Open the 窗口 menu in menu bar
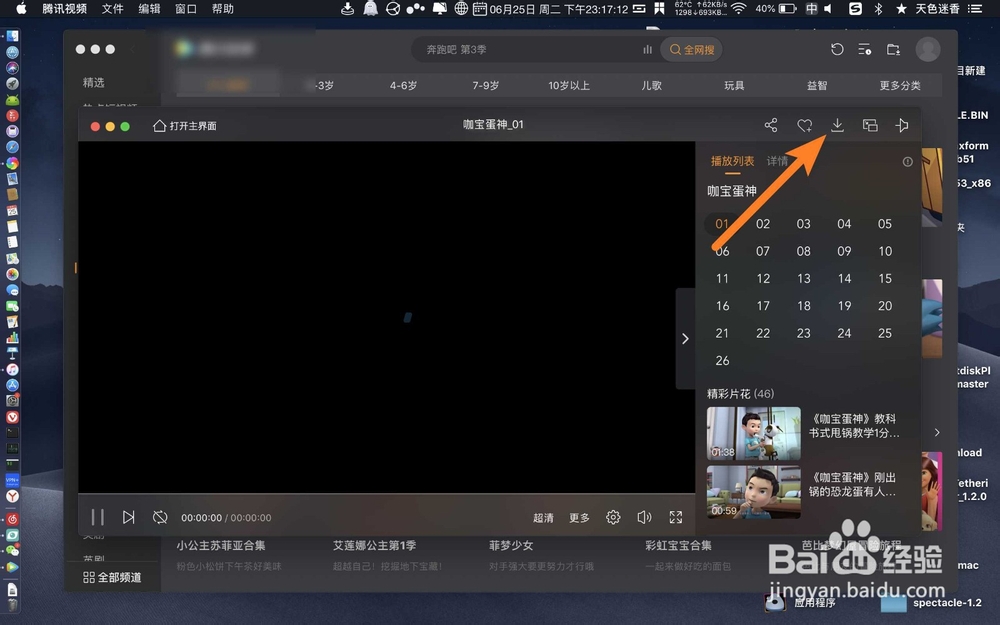1000x625 pixels. click(186, 8)
